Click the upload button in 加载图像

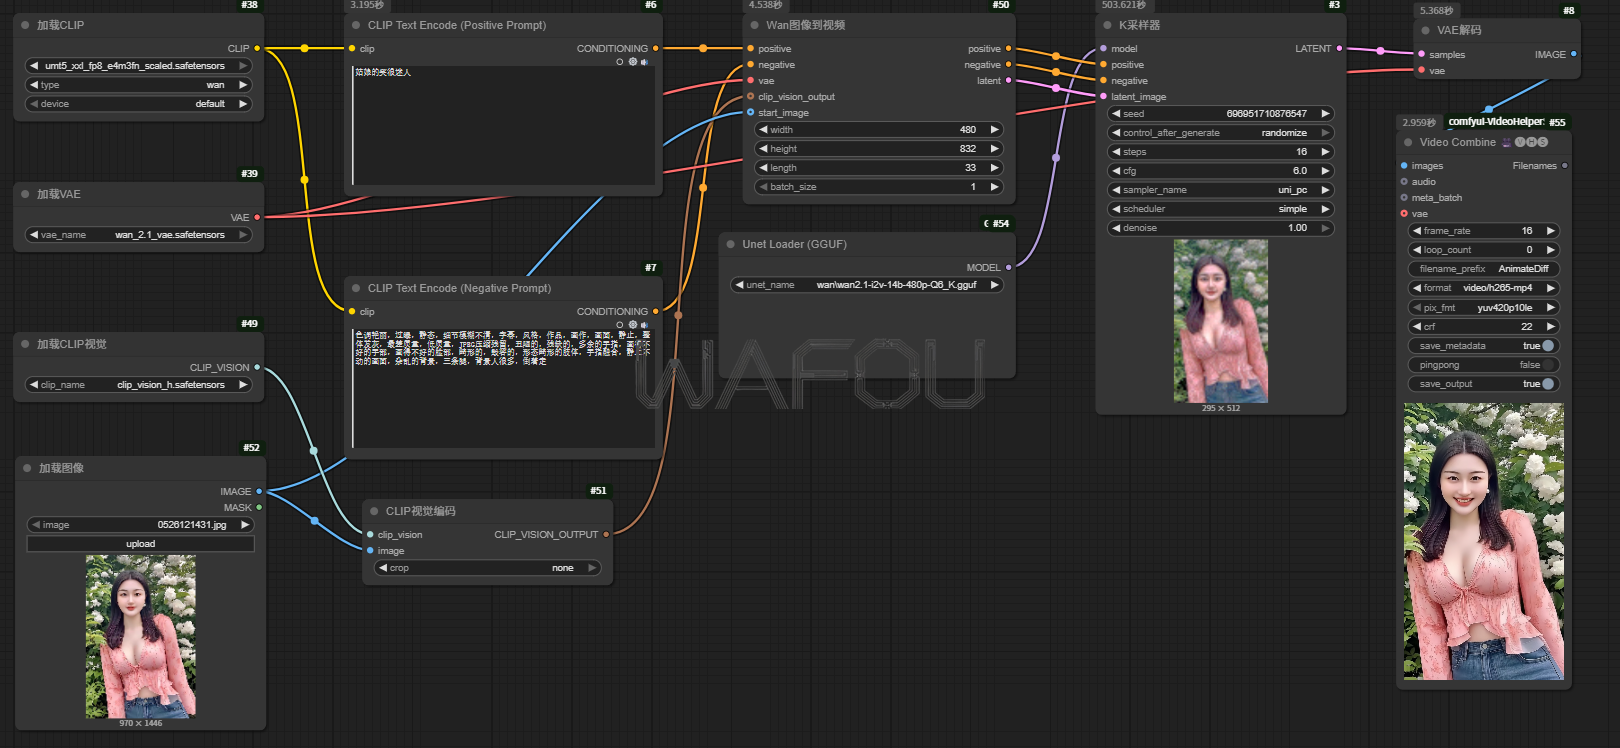140,544
